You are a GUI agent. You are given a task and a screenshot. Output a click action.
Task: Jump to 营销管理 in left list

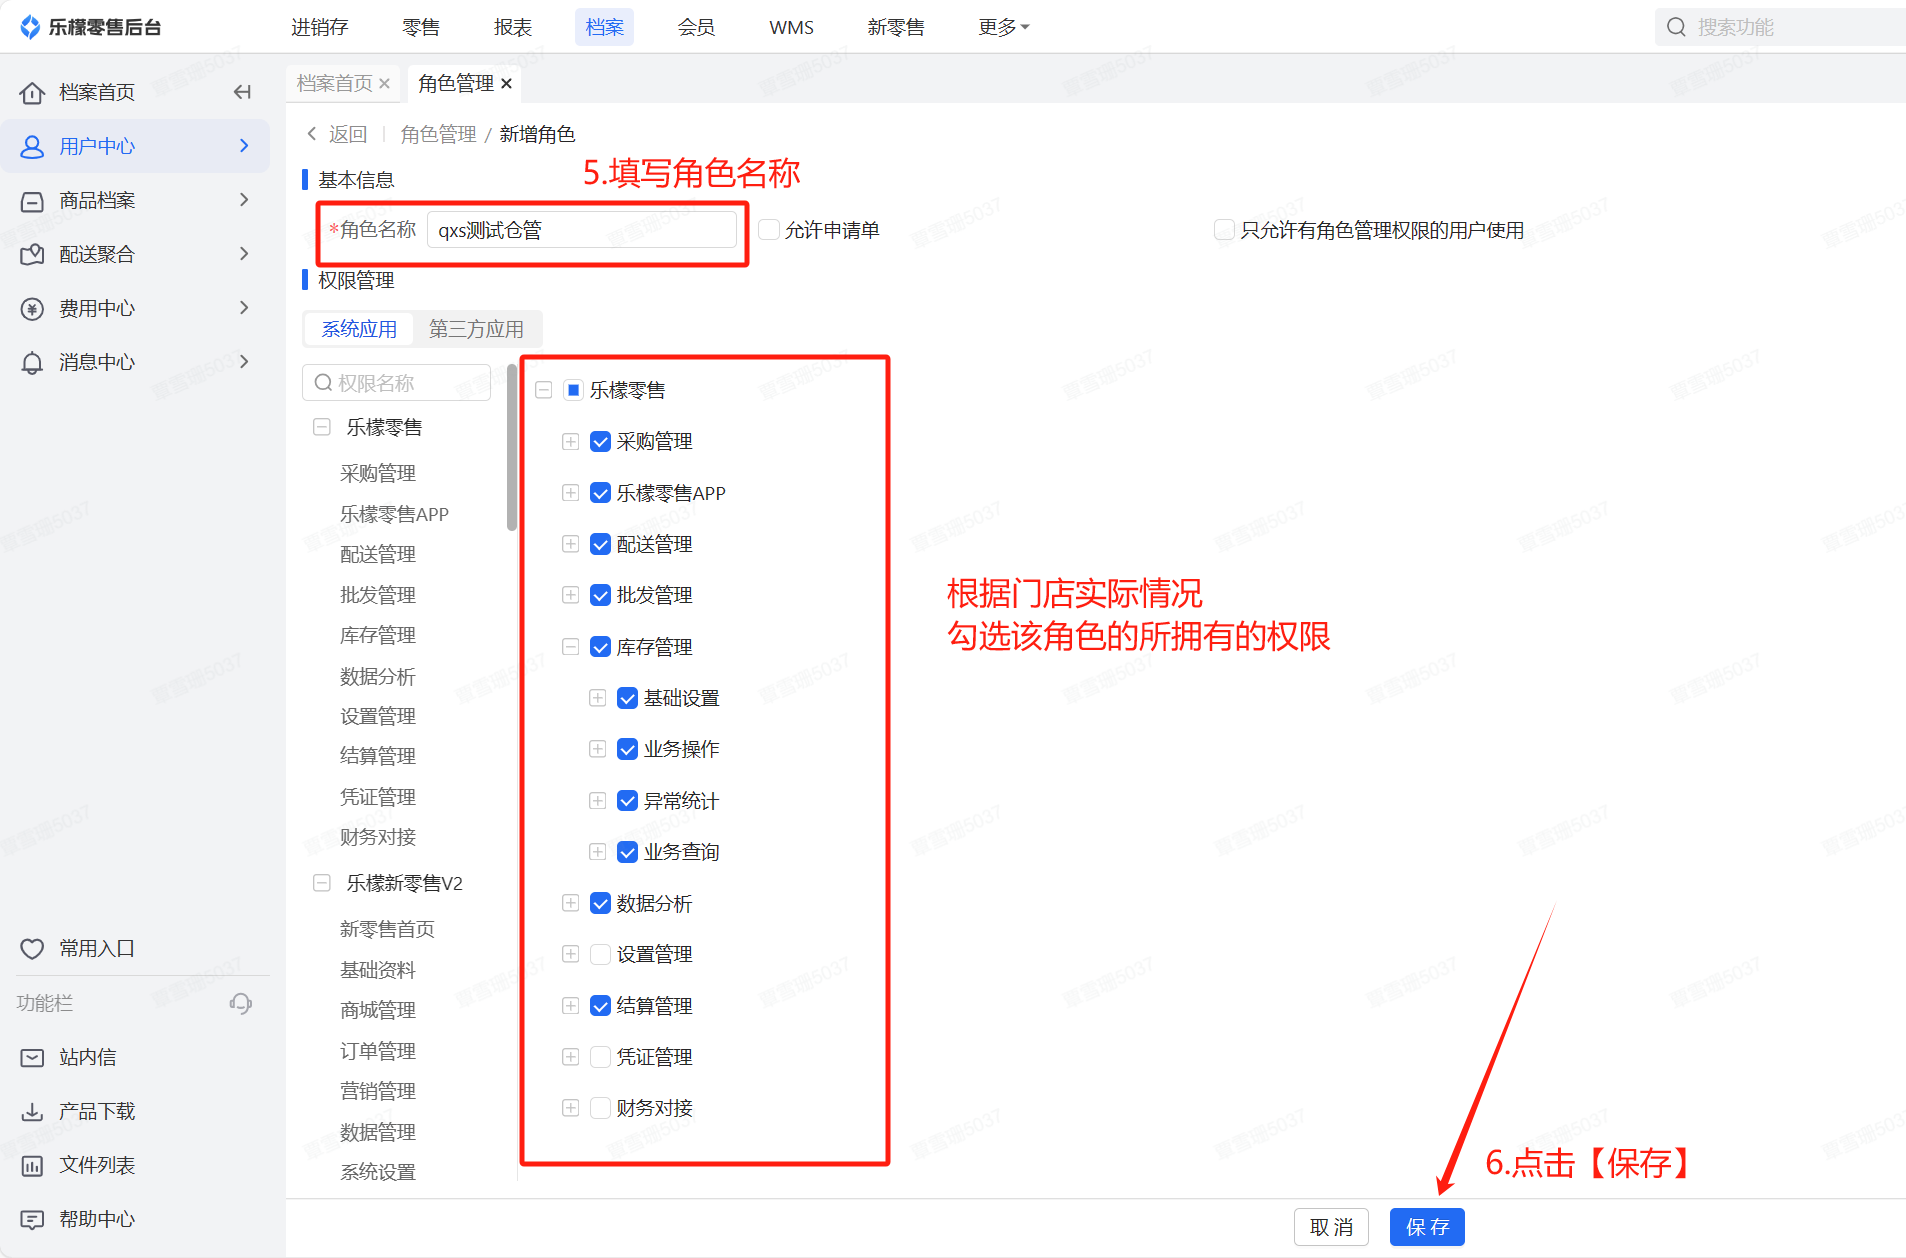[x=378, y=1091]
